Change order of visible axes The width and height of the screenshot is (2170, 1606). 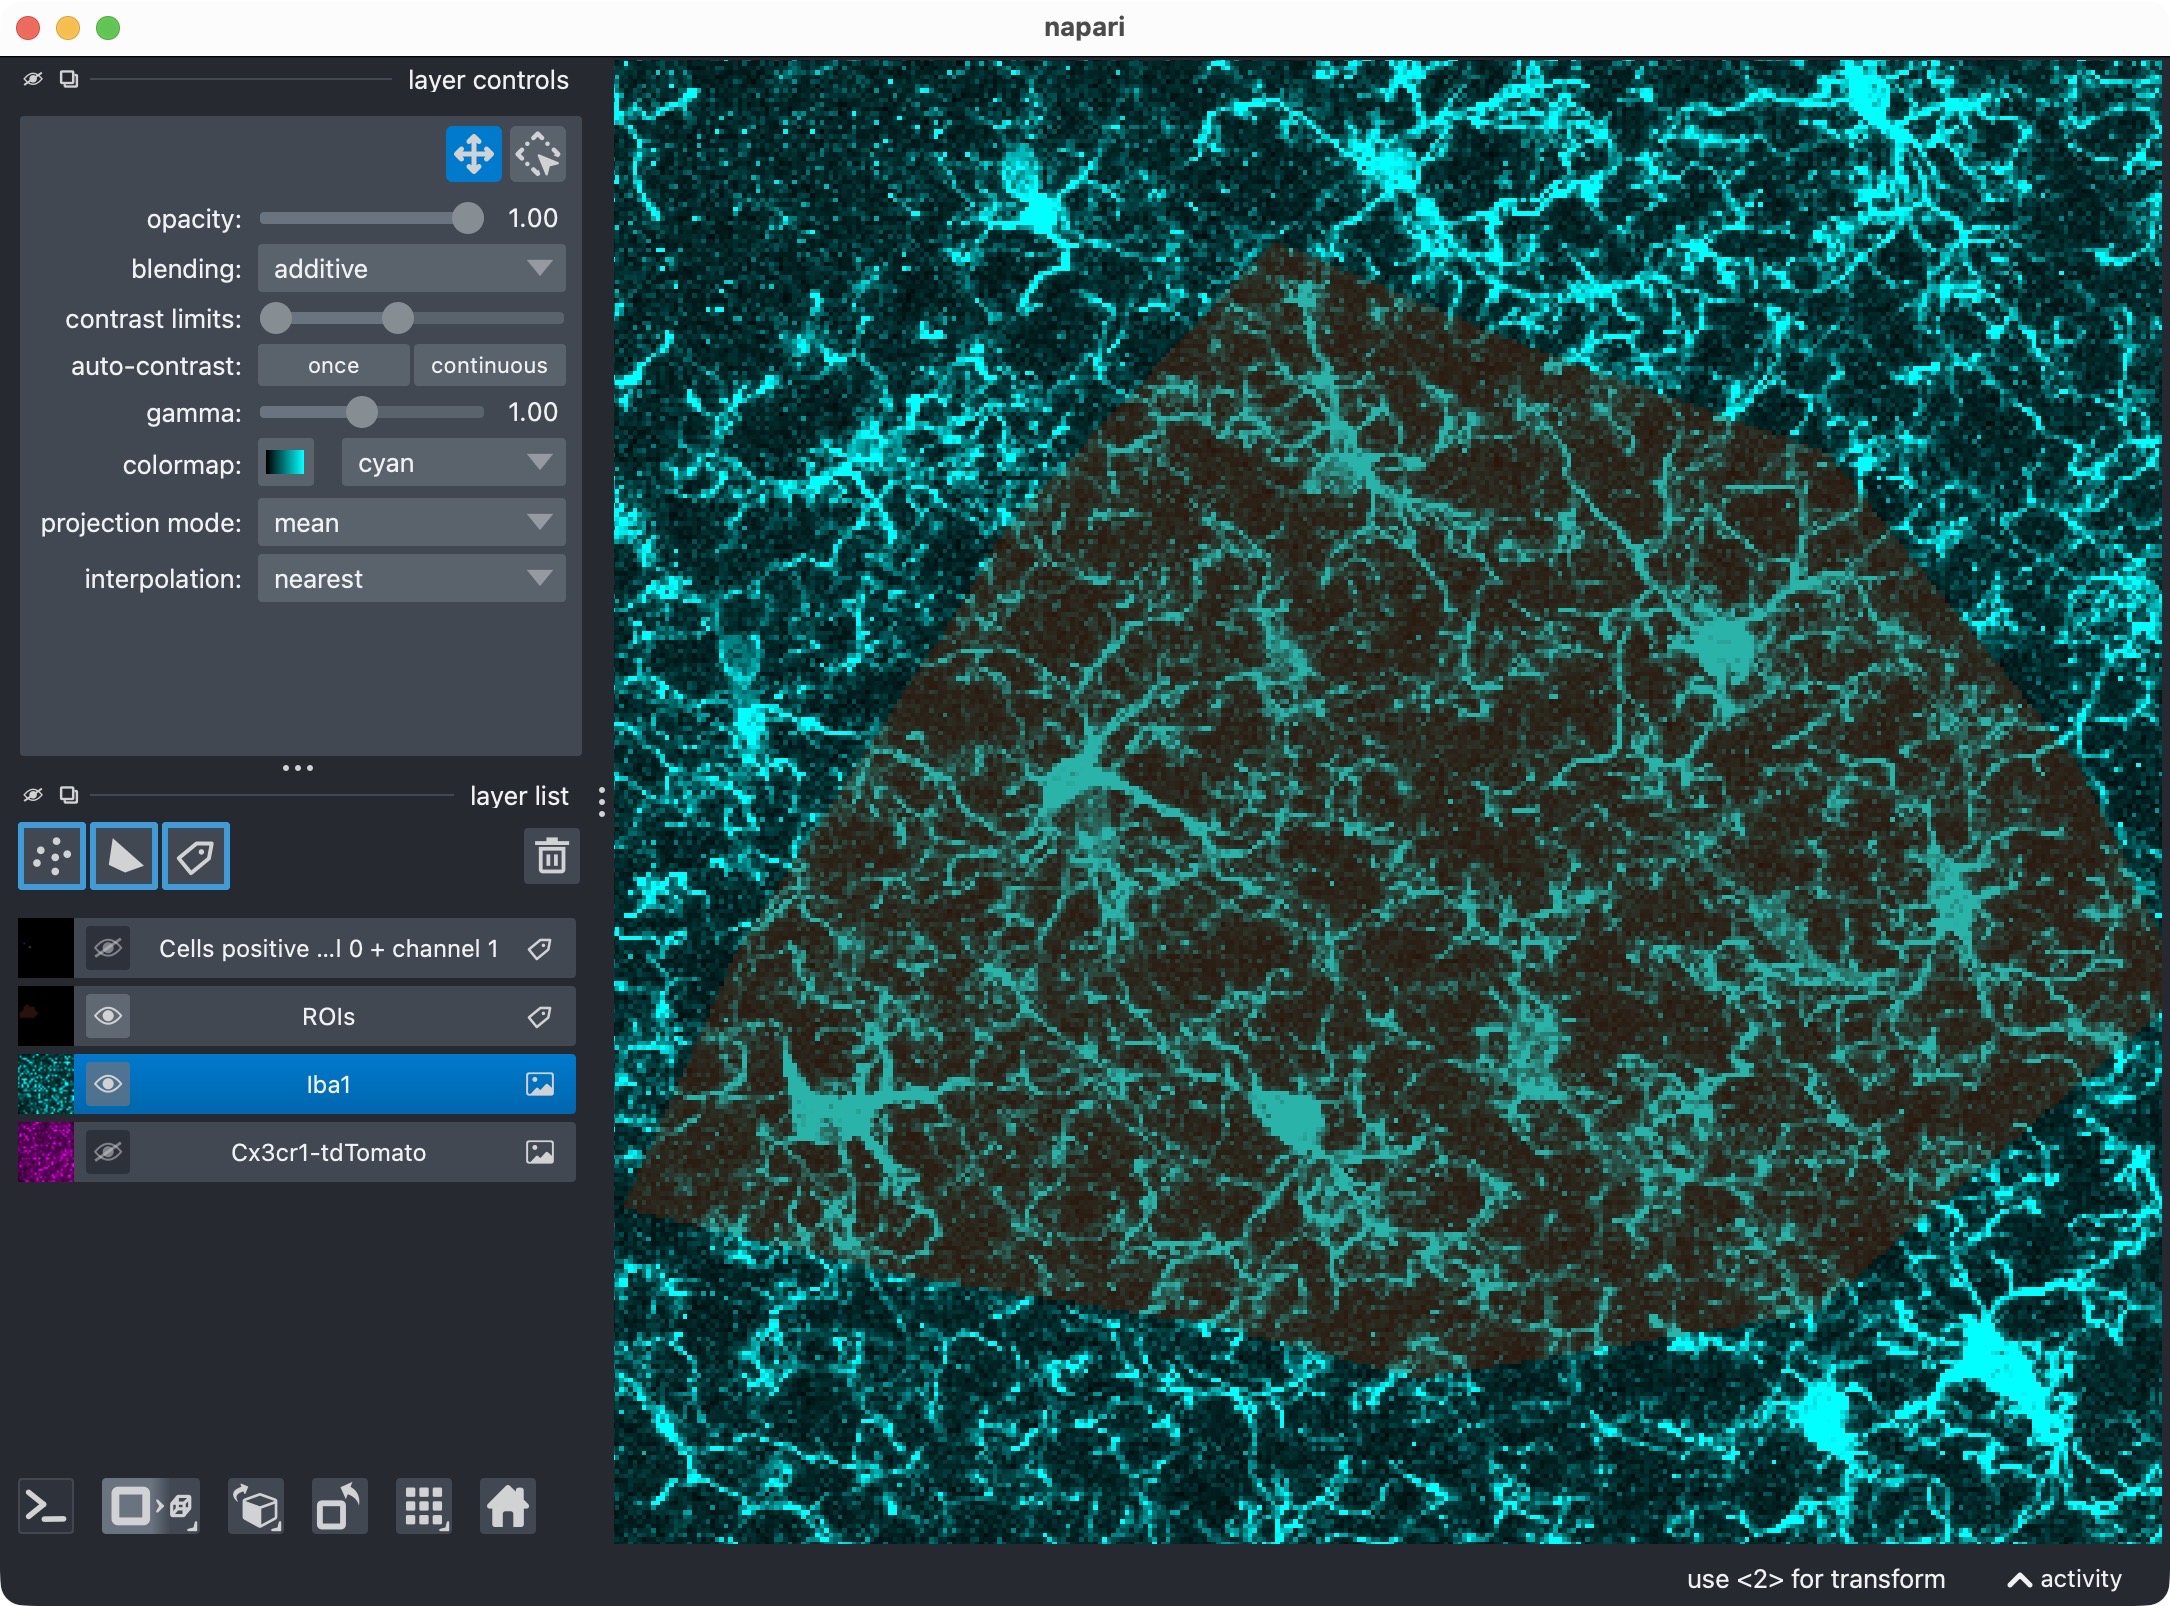pos(256,1506)
